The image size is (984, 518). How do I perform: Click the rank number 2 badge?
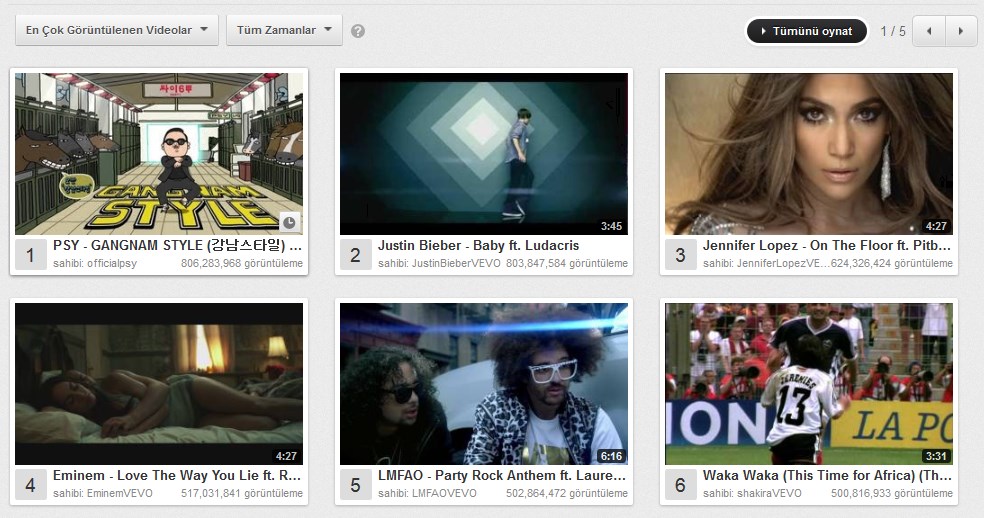click(355, 254)
